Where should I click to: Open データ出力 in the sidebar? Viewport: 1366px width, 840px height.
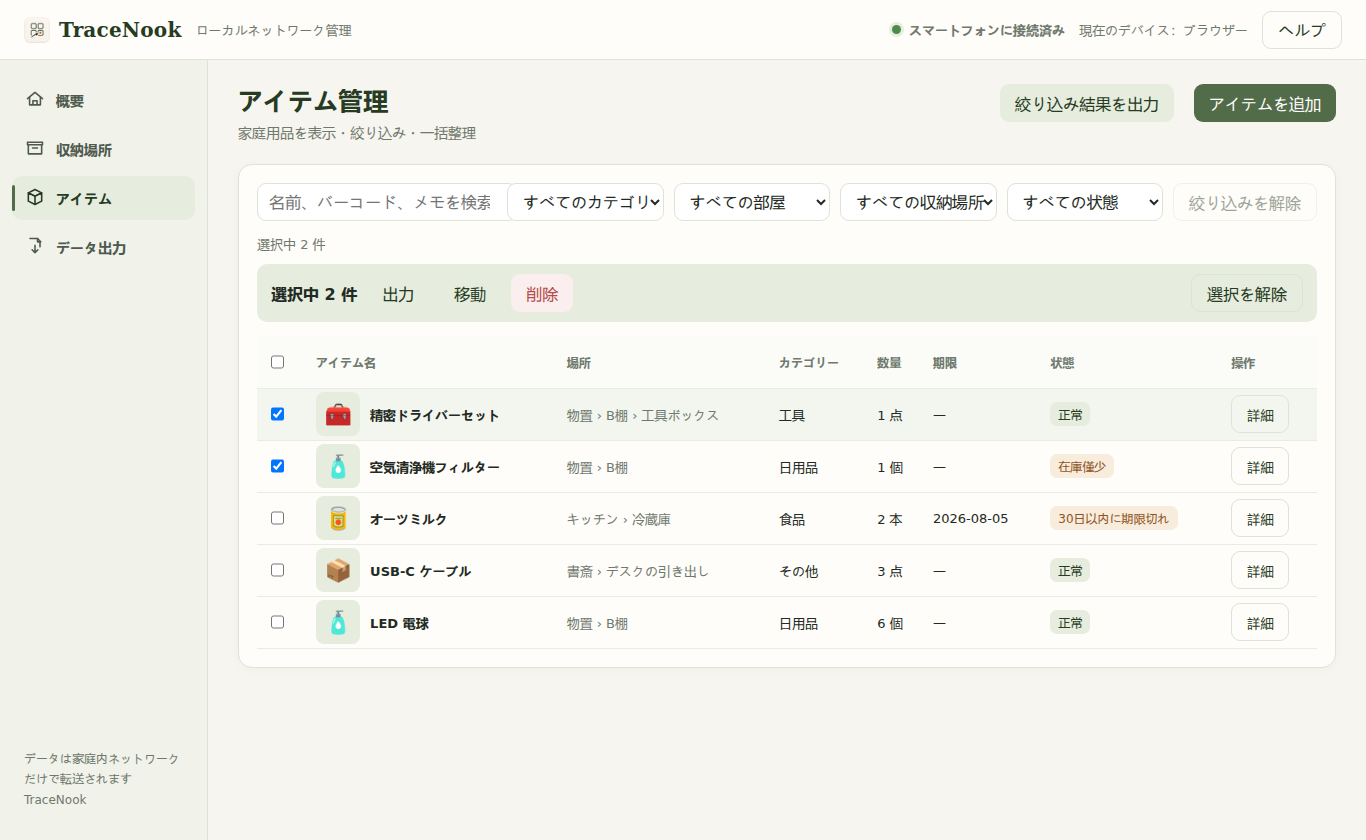[103, 247]
